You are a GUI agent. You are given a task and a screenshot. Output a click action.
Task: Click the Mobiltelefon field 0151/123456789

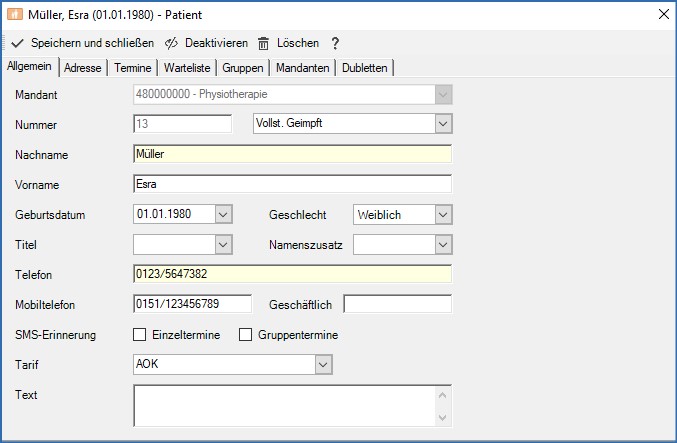click(x=192, y=304)
